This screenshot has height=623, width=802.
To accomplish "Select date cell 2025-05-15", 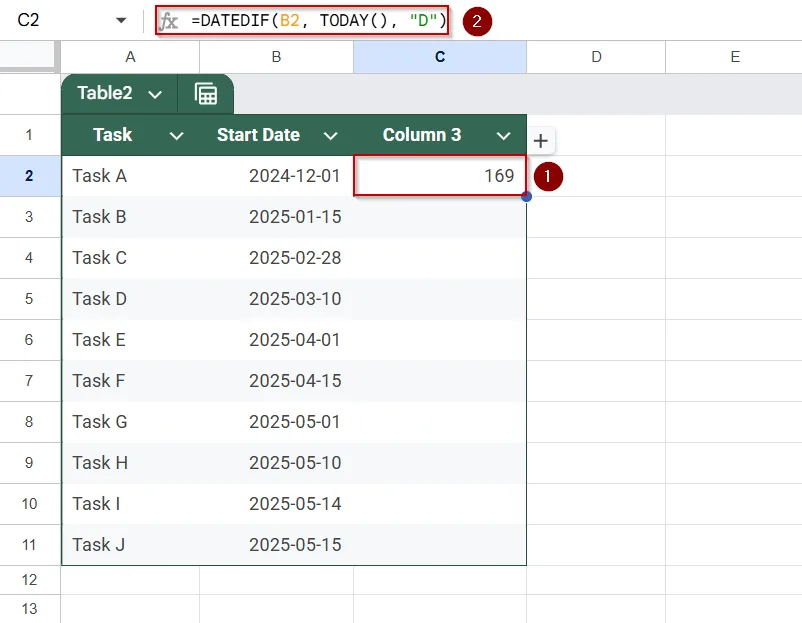I will coord(276,545).
